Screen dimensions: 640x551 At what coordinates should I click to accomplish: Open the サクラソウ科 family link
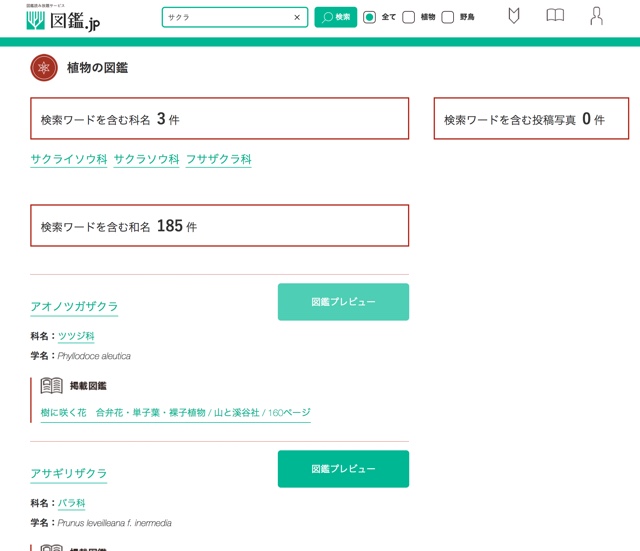(x=147, y=159)
